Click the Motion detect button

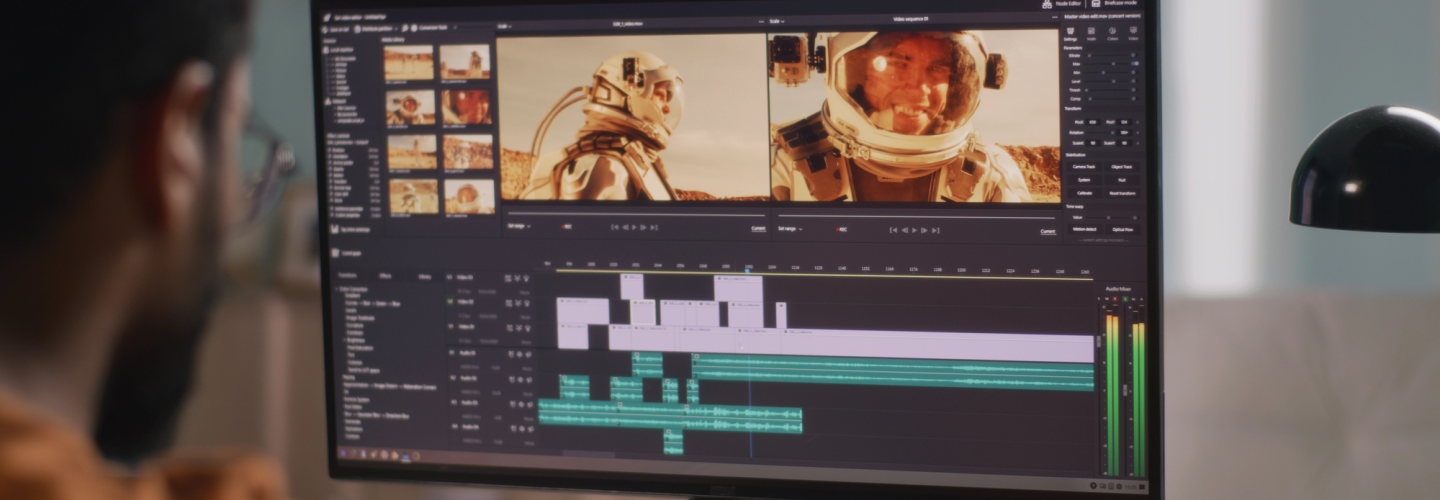pos(1085,229)
